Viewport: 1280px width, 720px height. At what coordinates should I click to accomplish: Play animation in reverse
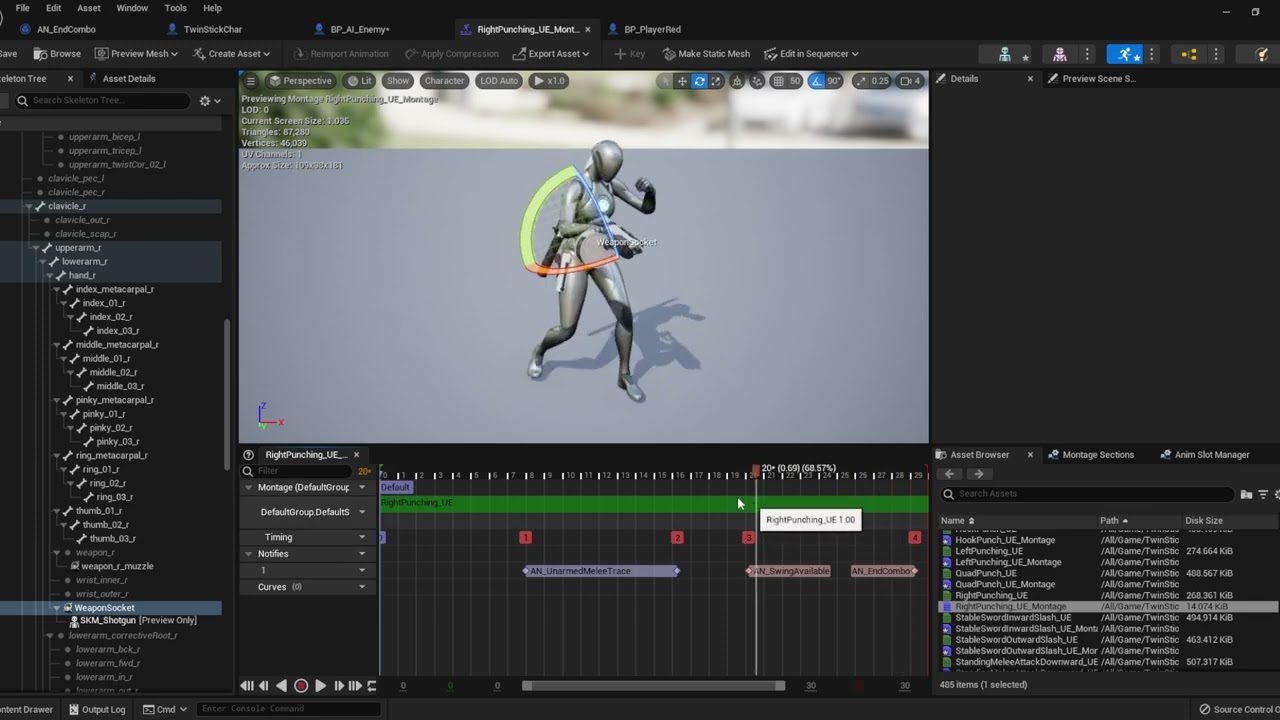(281, 686)
